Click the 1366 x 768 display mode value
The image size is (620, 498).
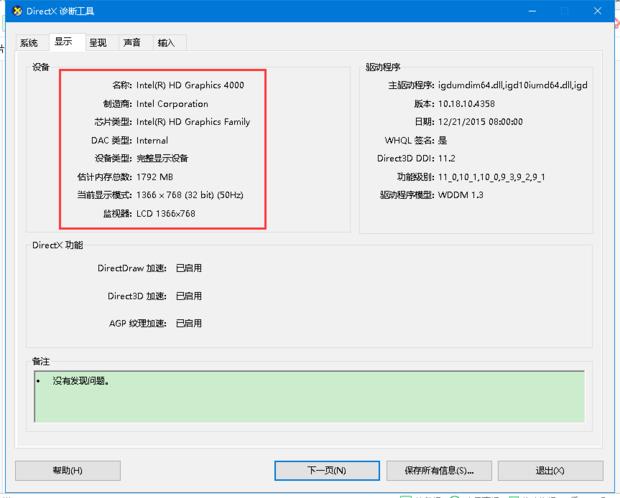190,194
